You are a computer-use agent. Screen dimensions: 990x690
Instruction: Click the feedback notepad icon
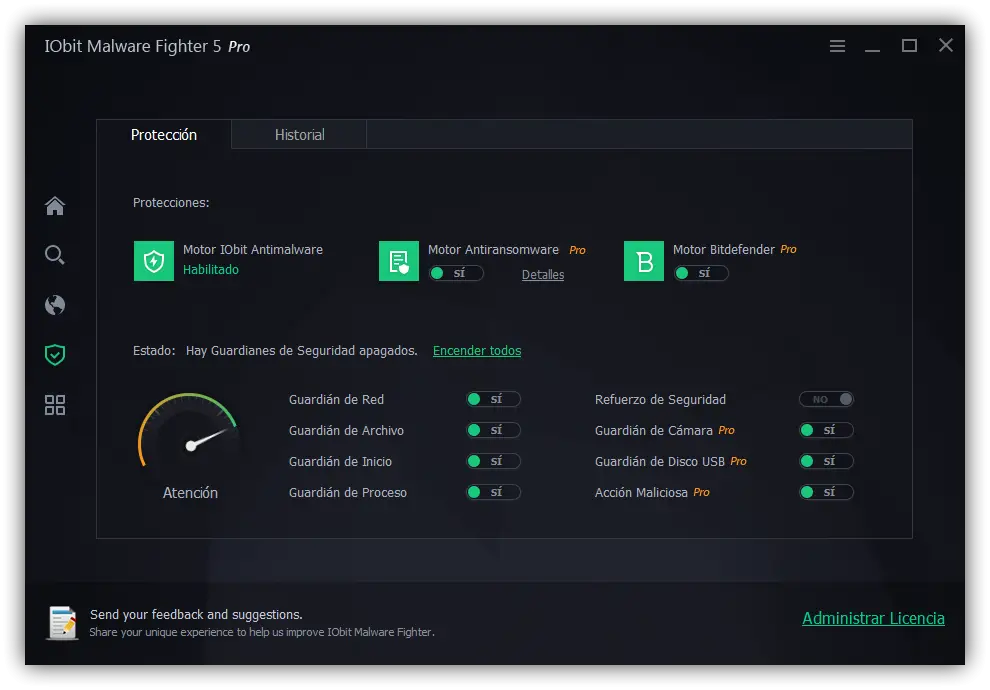(63, 622)
